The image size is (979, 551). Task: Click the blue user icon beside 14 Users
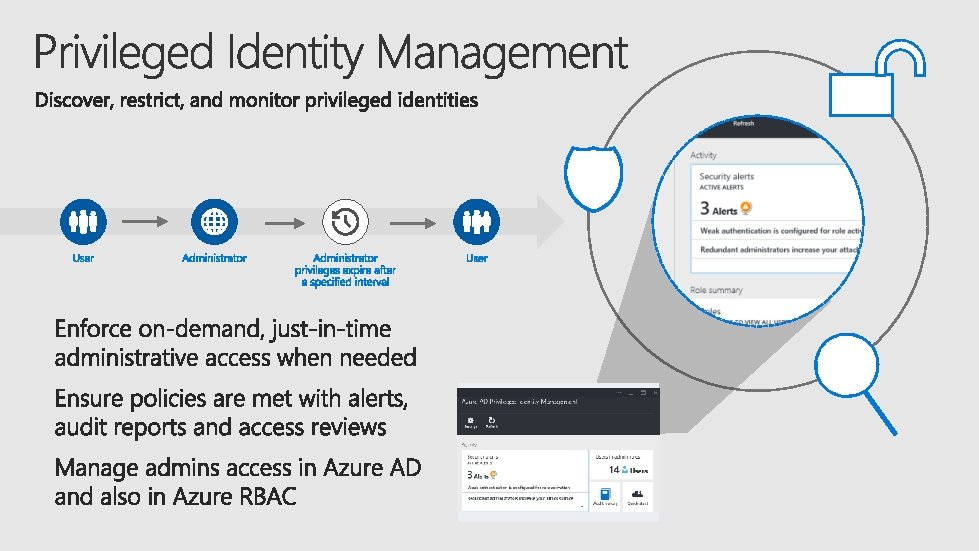tap(625, 469)
